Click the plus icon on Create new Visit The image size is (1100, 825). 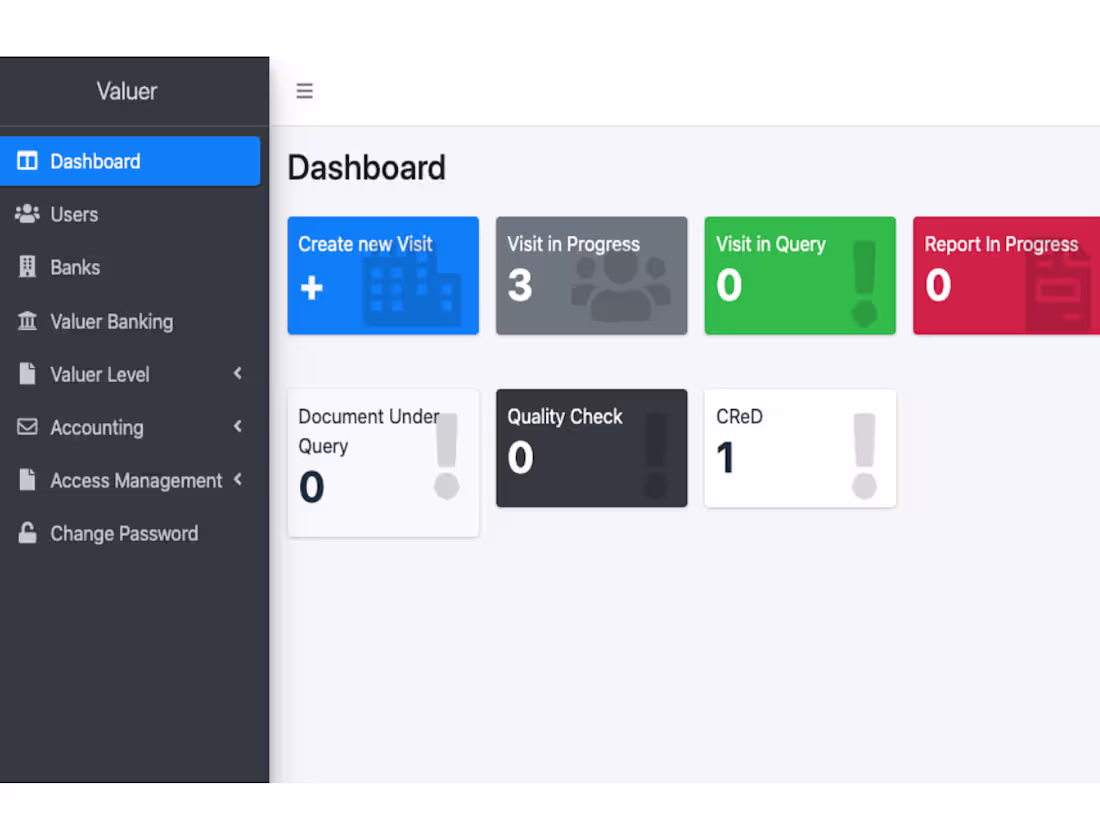click(x=311, y=288)
